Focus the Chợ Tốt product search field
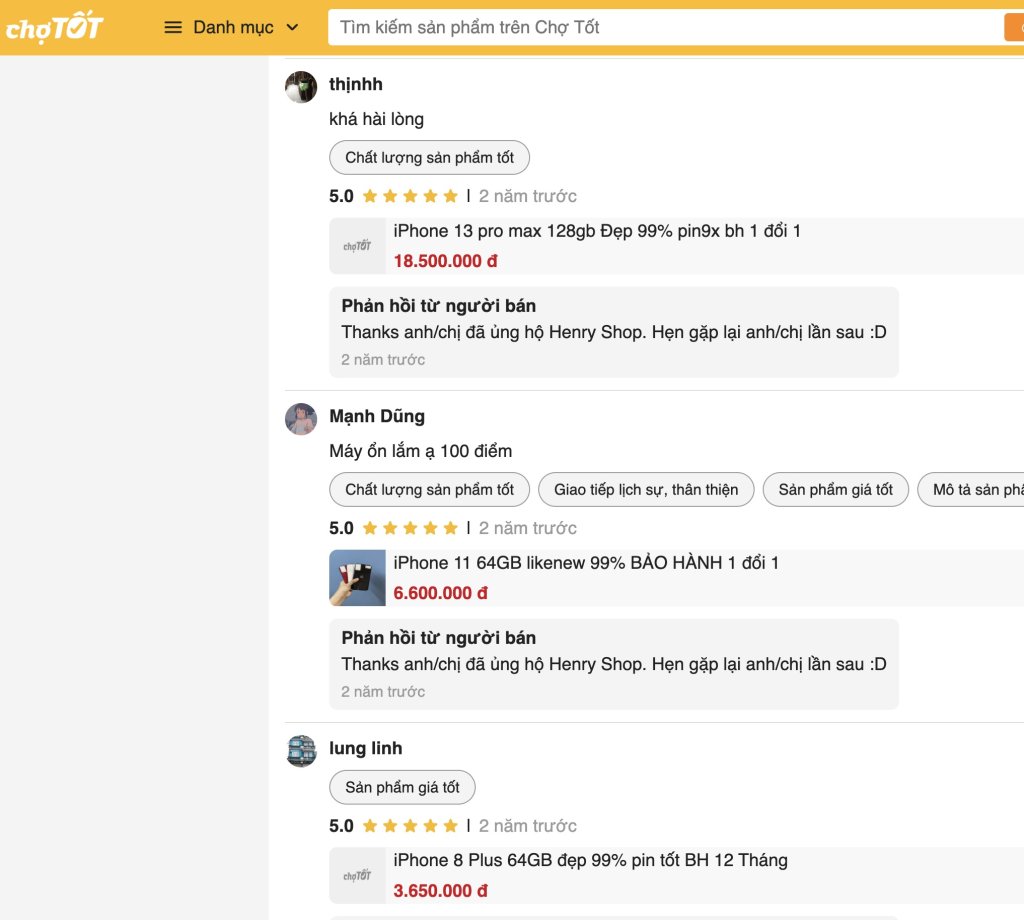Viewport: 1024px width, 920px height. click(x=665, y=27)
